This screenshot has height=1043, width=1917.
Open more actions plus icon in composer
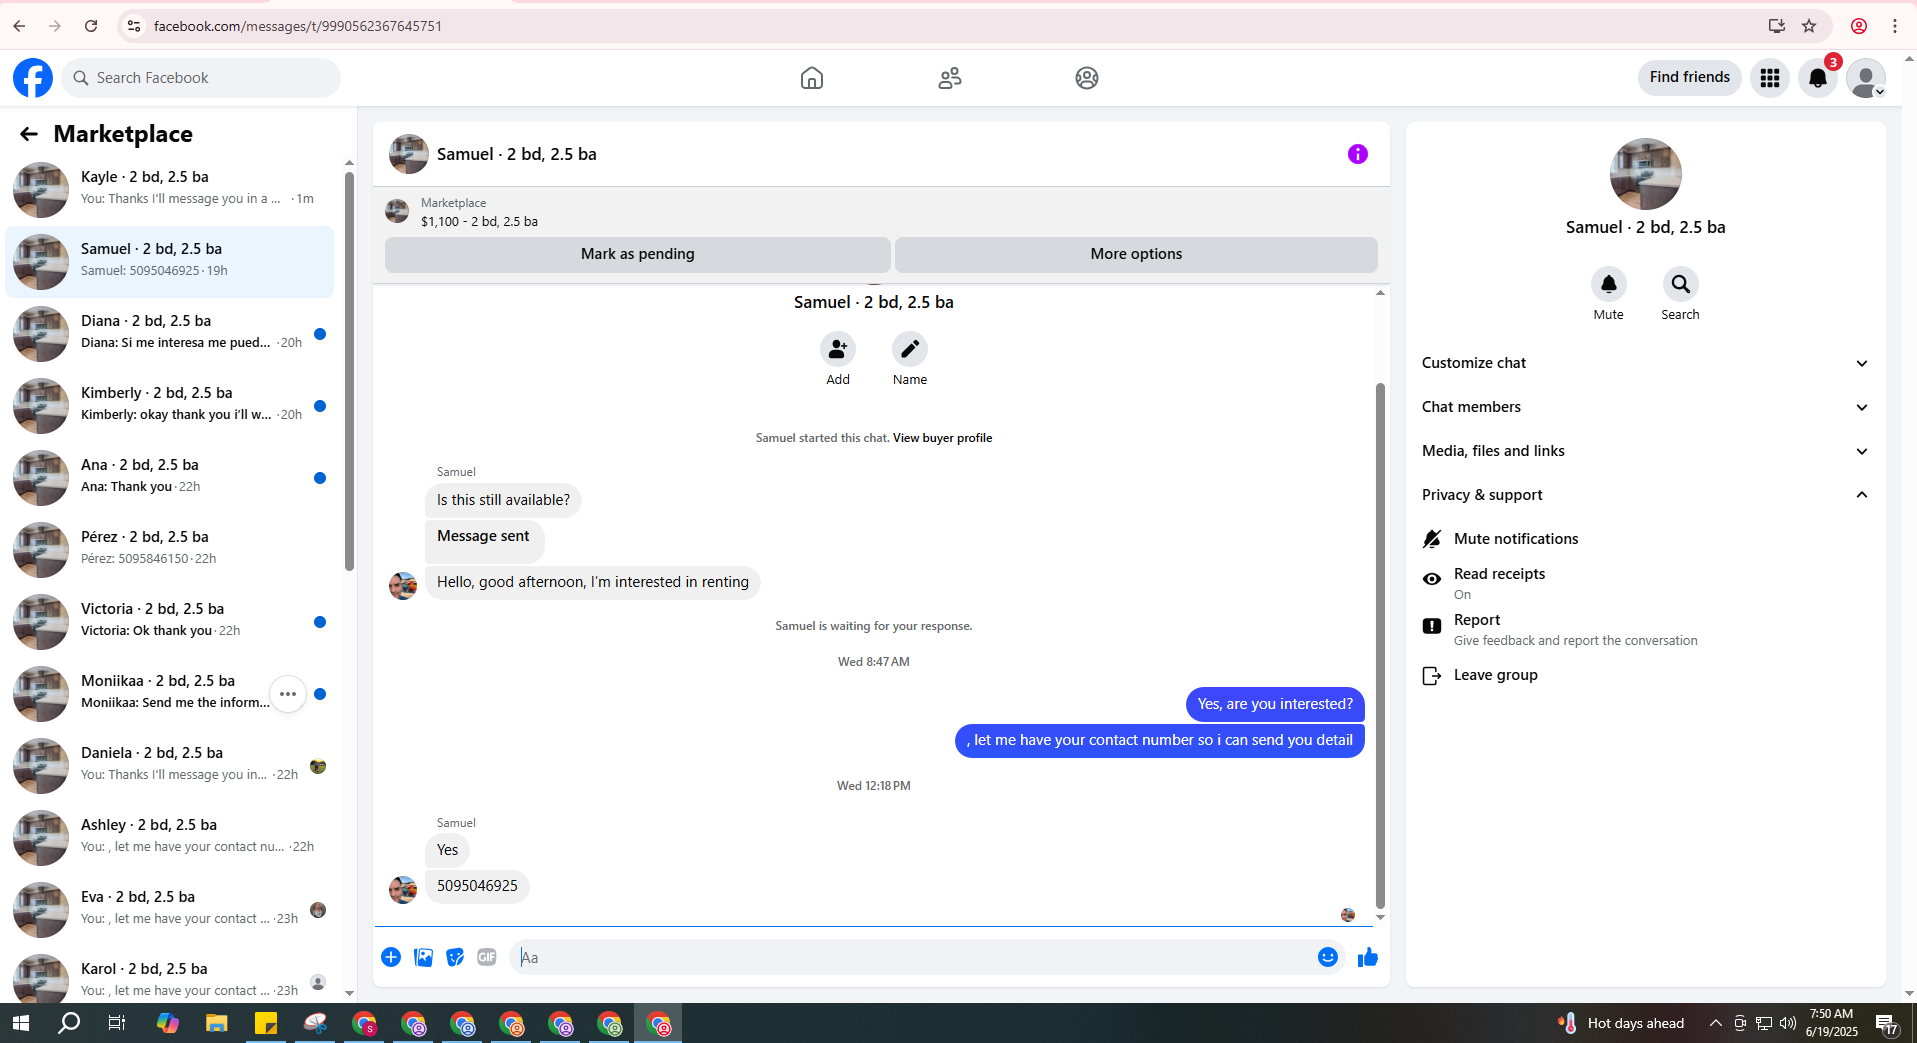(391, 957)
